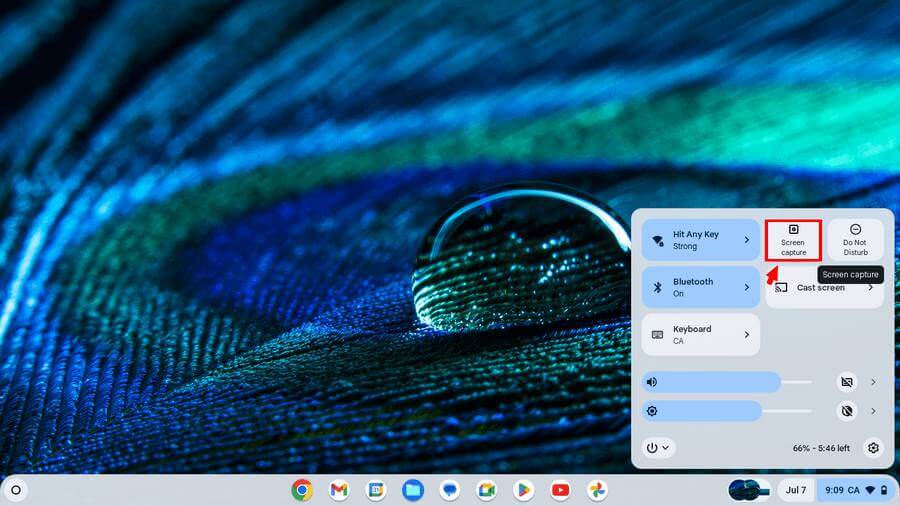Open the Play Store shelf icon
The width and height of the screenshot is (900, 506).
[x=523, y=490]
